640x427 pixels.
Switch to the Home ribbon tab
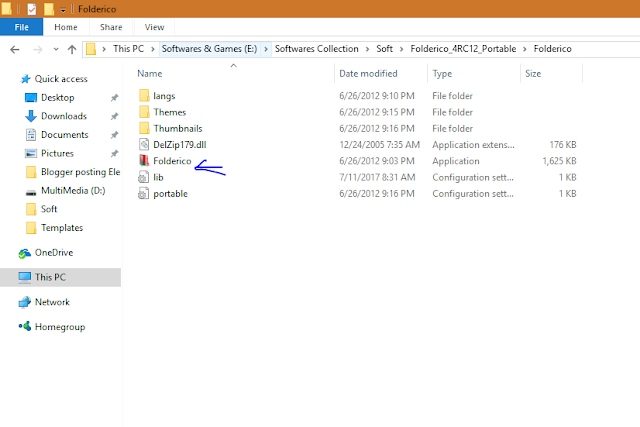coord(66,27)
